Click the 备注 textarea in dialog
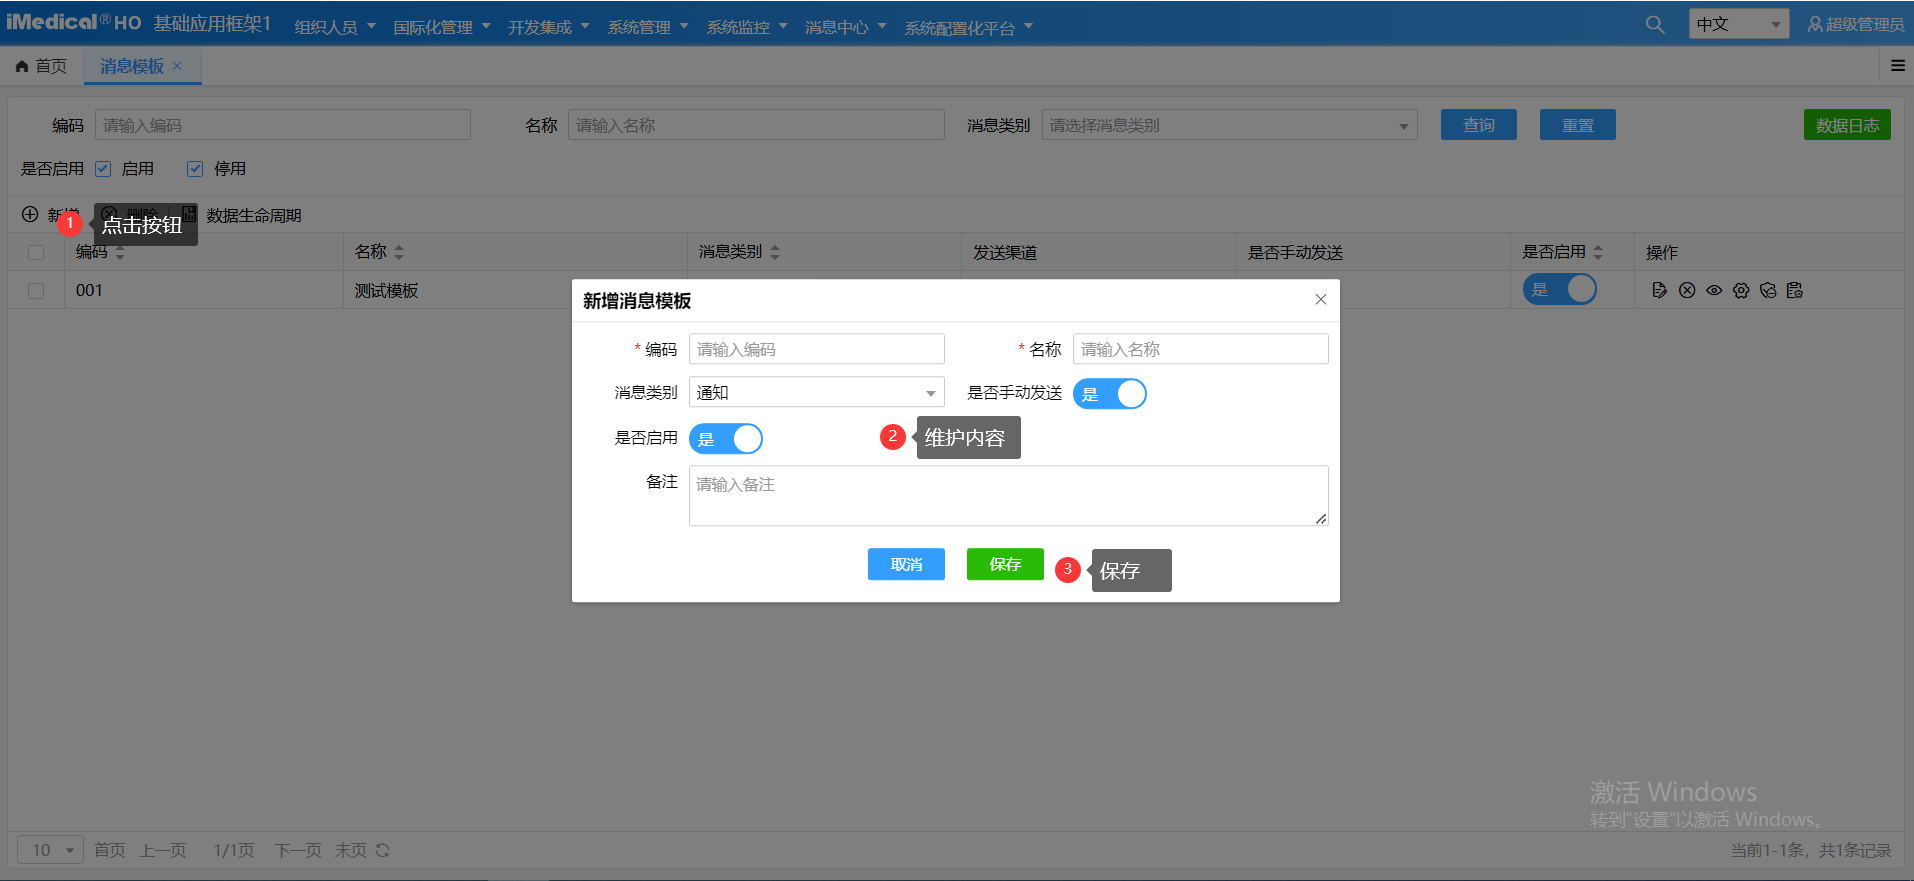1914x881 pixels. click(x=1008, y=495)
